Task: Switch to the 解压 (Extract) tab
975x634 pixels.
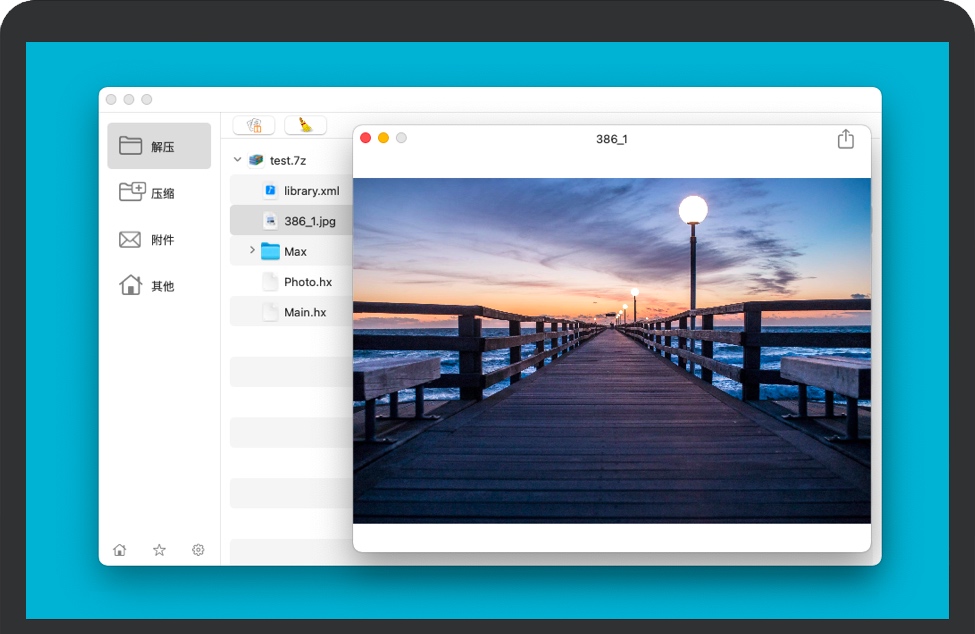Action: (159, 146)
